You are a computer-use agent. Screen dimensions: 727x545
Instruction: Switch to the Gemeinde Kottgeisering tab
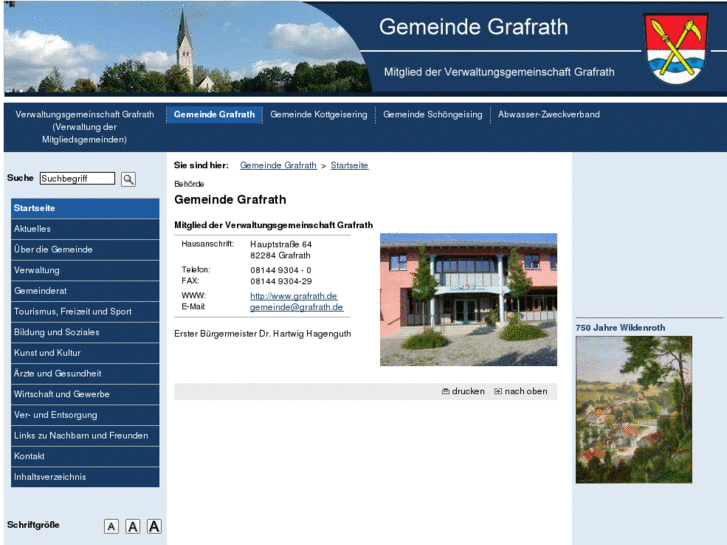[319, 115]
